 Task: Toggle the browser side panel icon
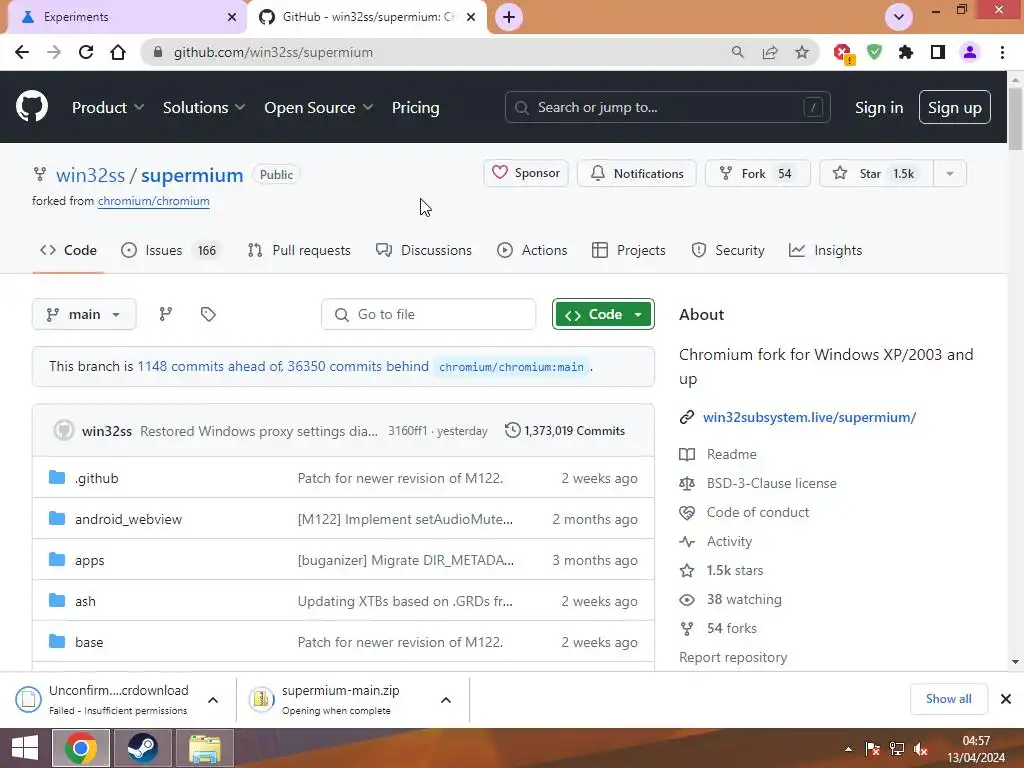coord(938,52)
